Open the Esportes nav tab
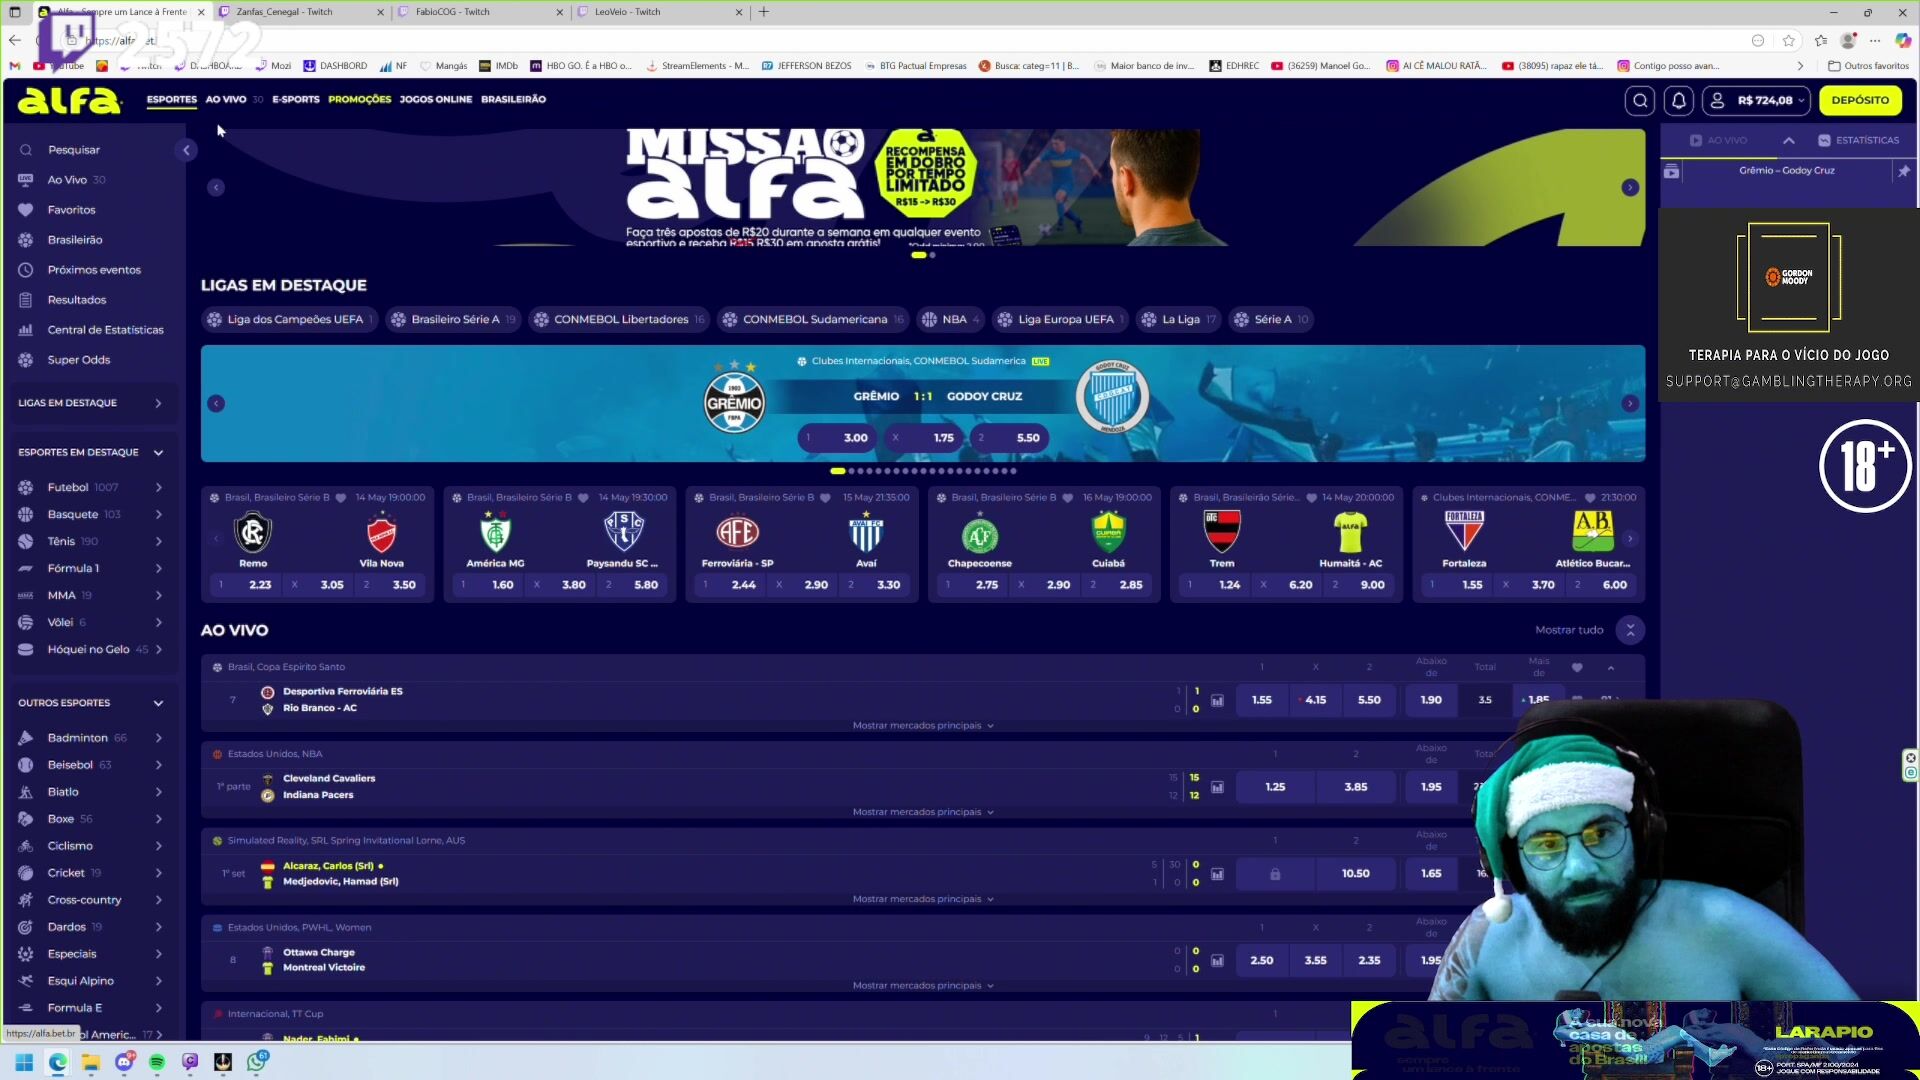 [x=172, y=99]
